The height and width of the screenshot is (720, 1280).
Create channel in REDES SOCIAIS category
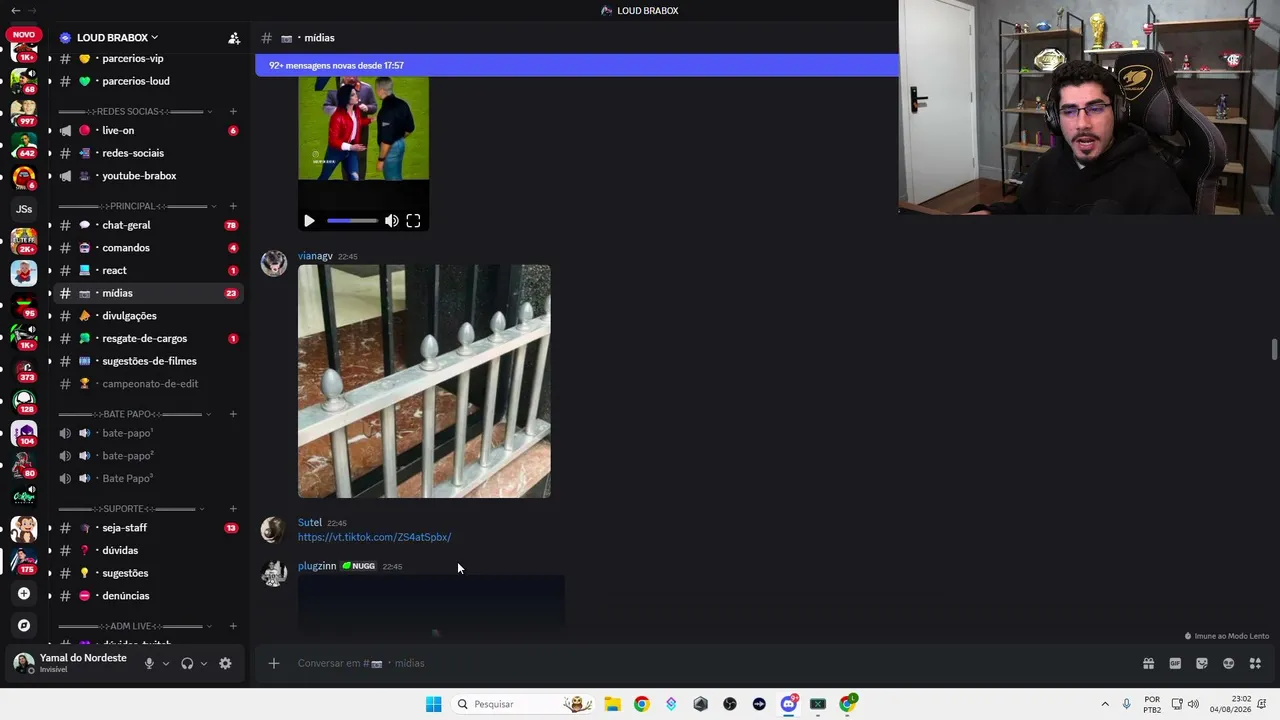click(233, 111)
